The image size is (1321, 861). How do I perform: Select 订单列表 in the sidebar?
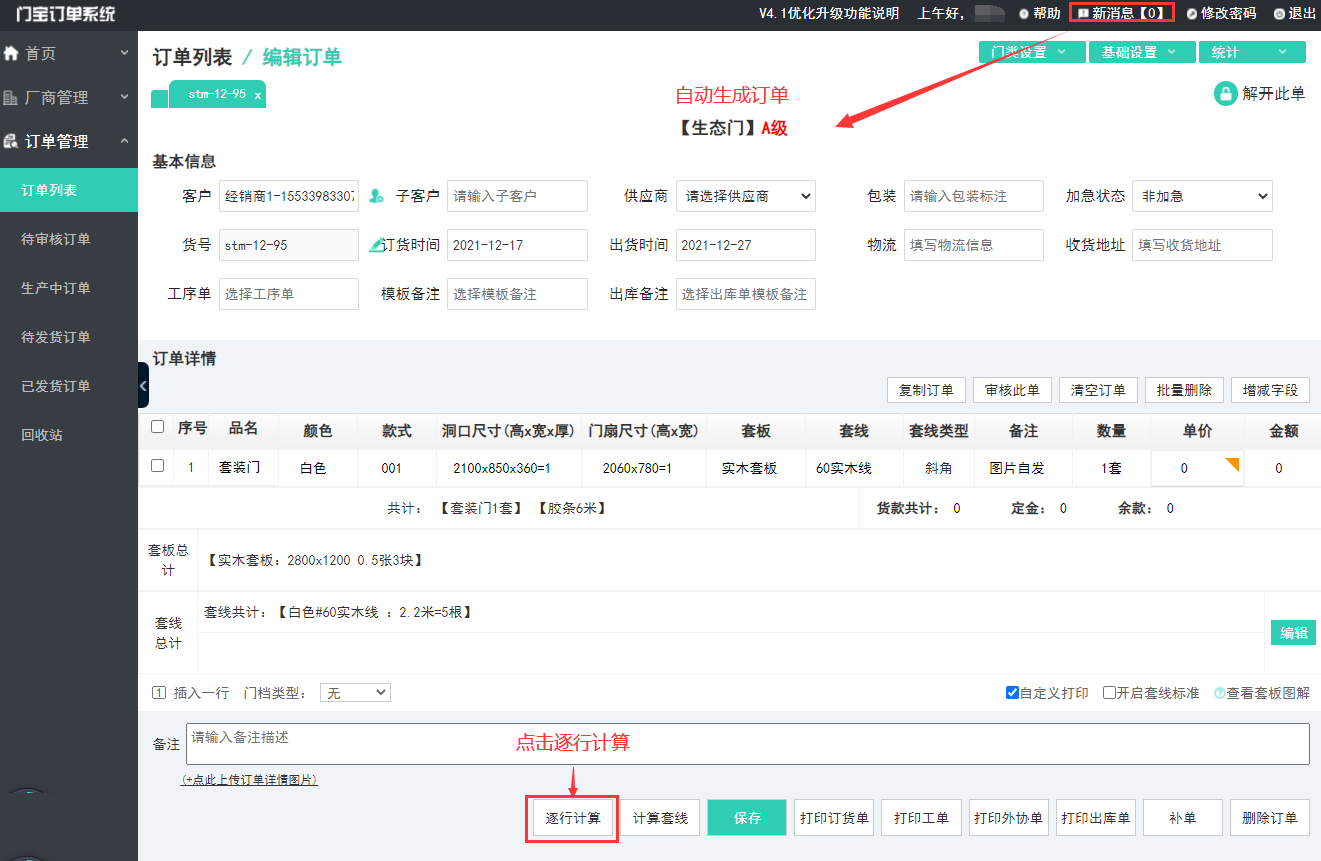pyautogui.click(x=69, y=190)
